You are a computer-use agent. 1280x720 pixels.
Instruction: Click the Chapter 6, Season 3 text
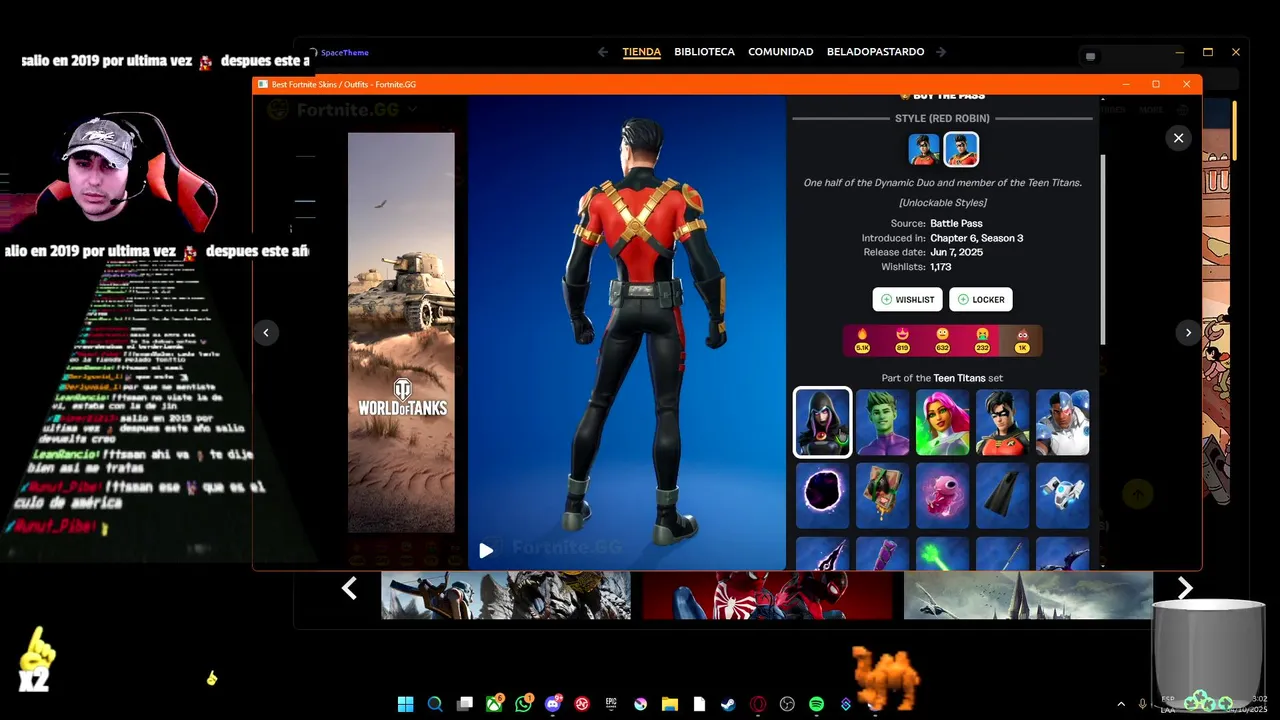976,238
